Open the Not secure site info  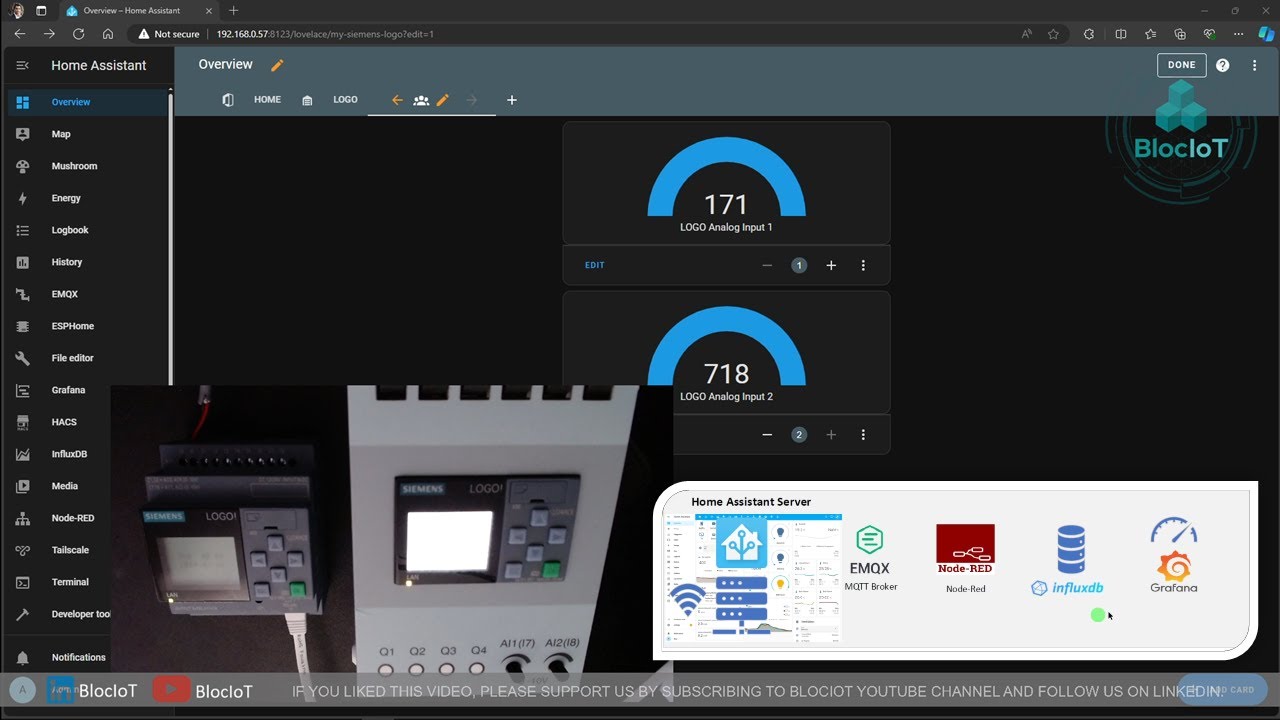169,34
